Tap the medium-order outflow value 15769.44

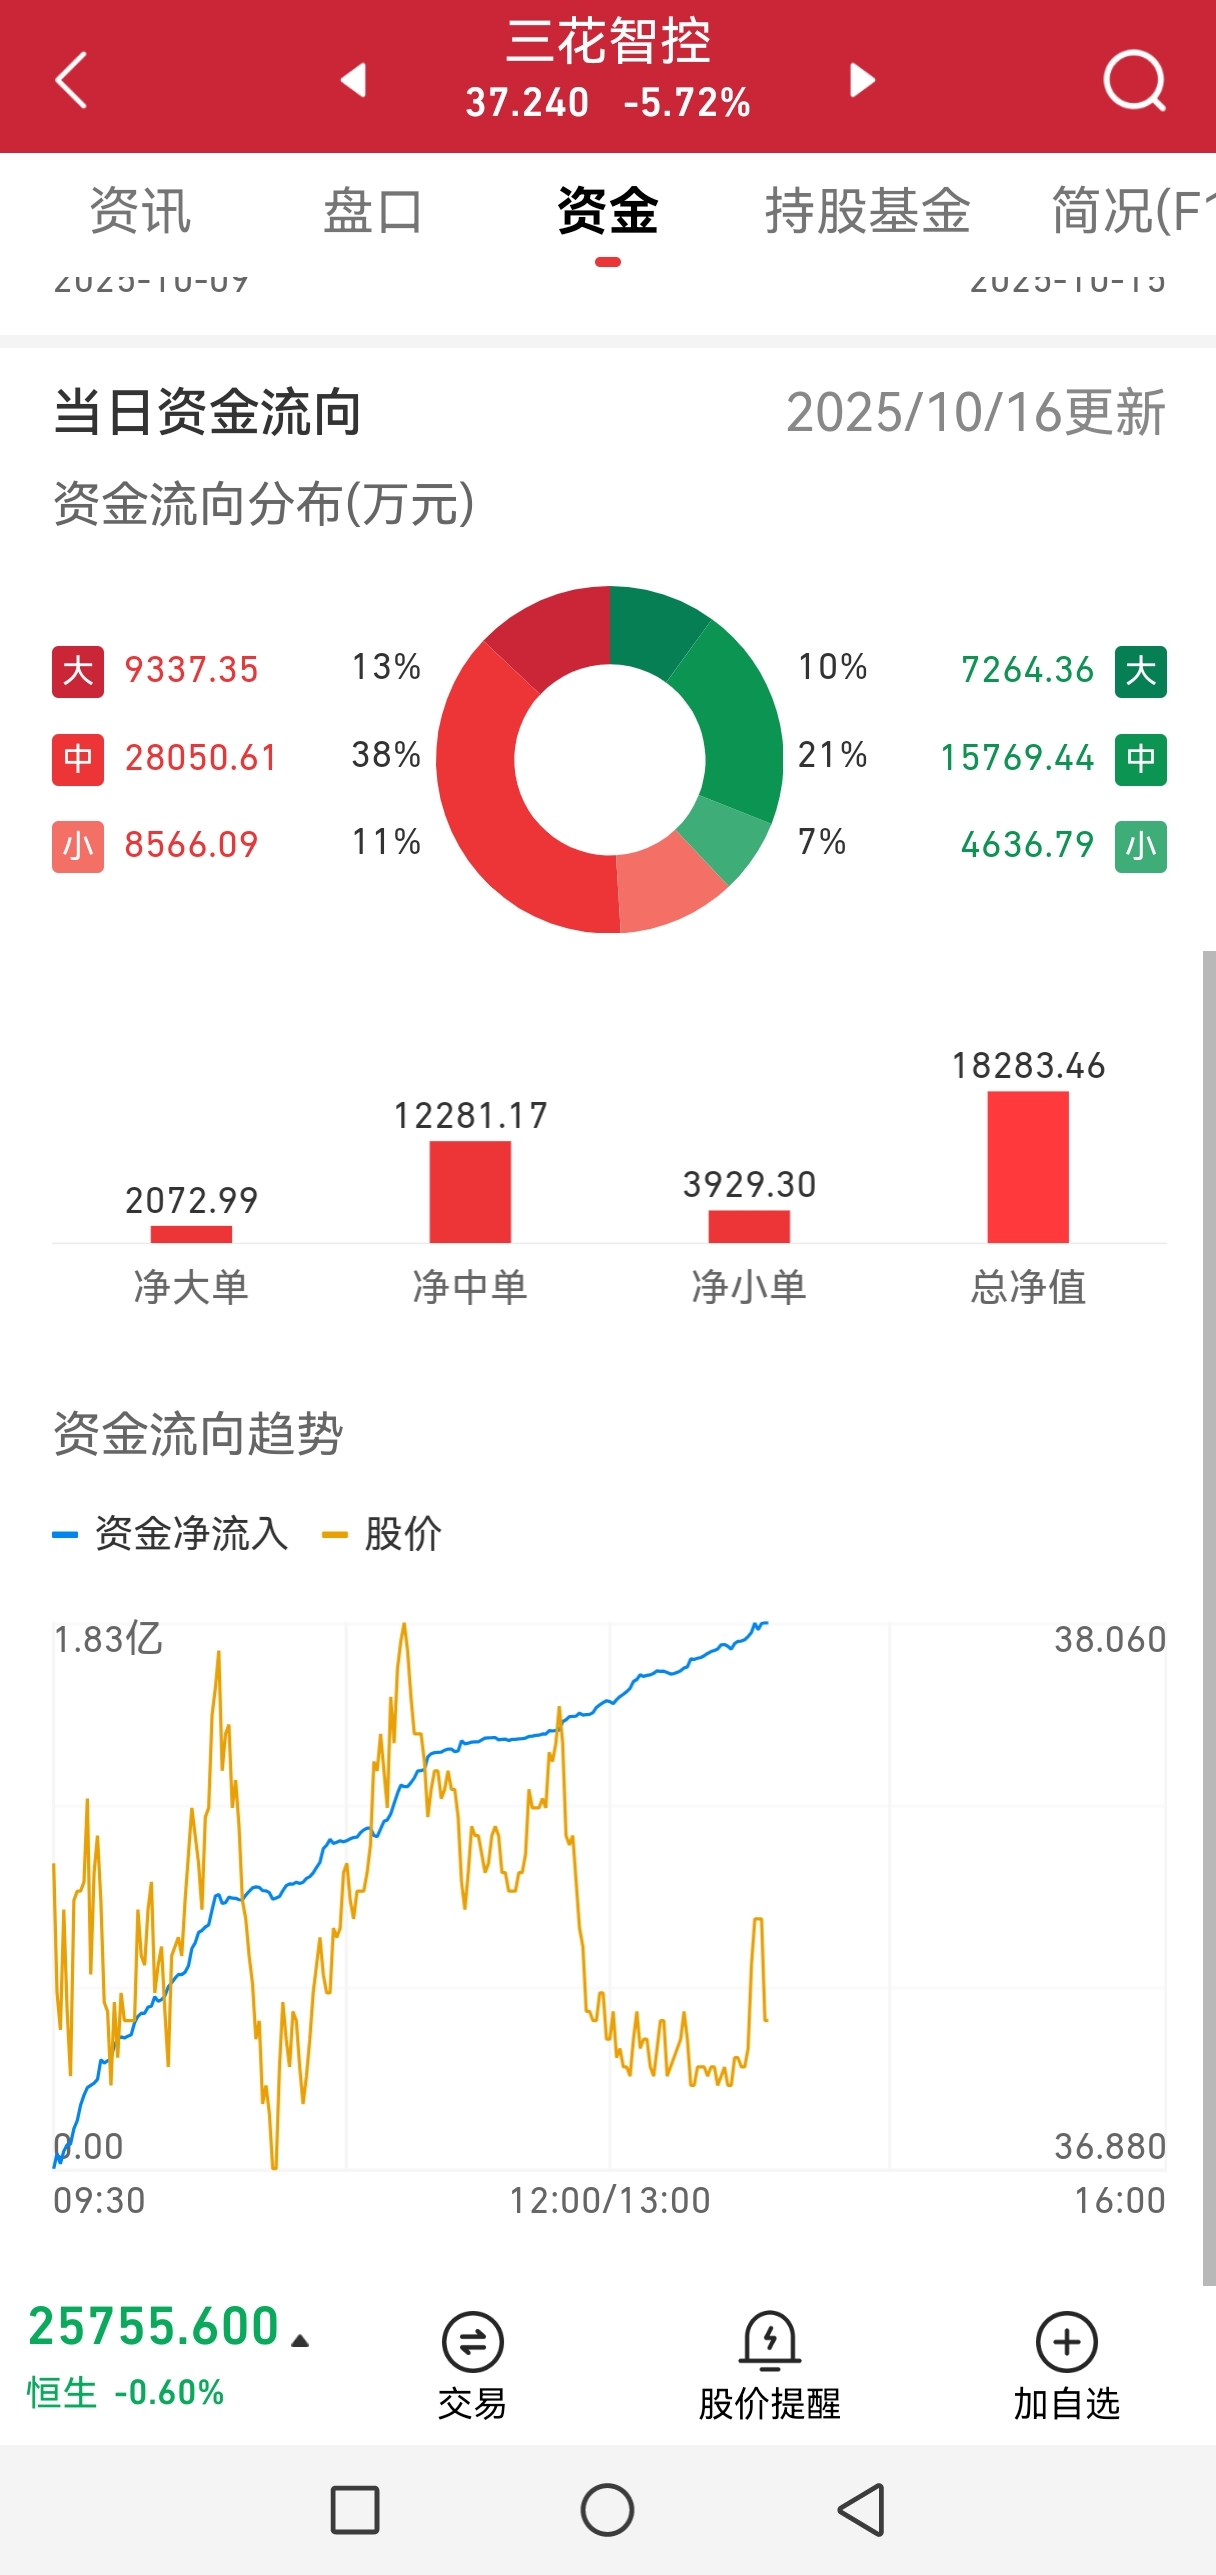(1018, 758)
